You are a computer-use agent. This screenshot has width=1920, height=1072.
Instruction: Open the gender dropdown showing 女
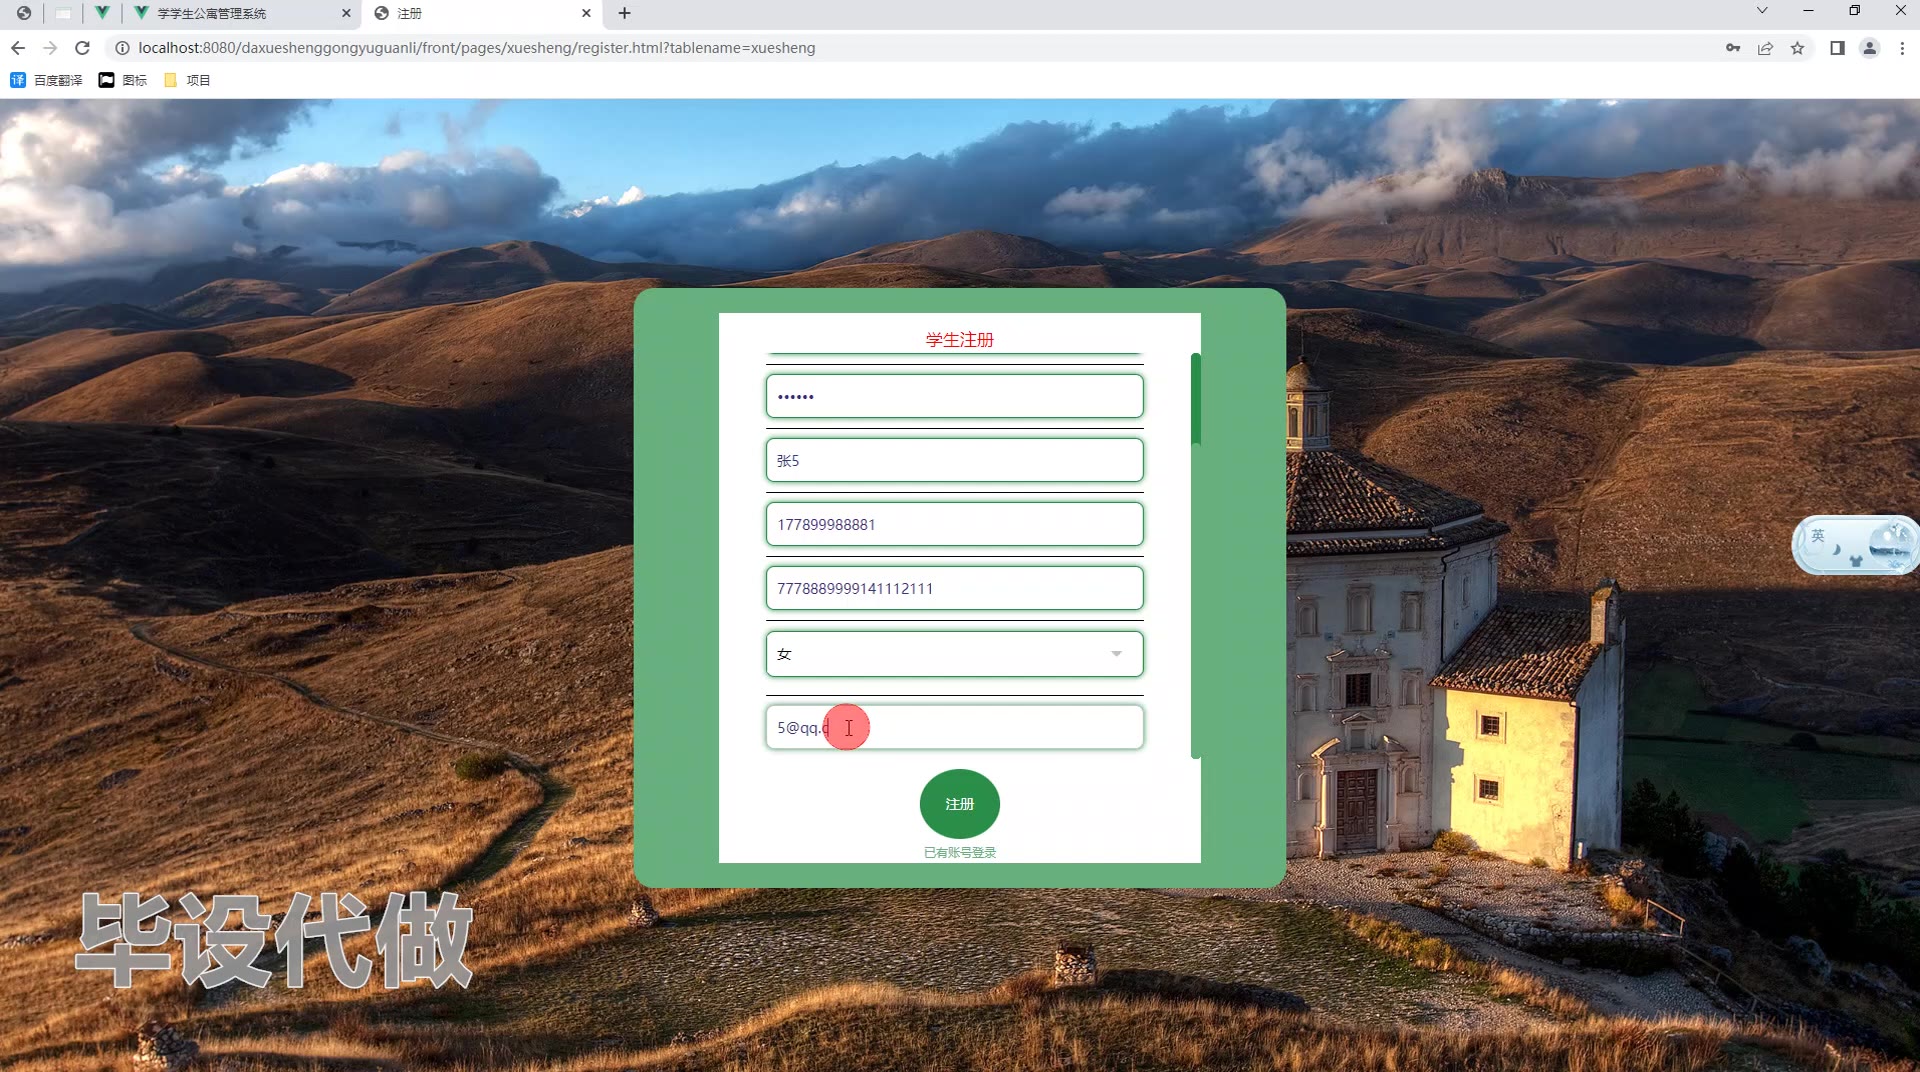pos(954,654)
